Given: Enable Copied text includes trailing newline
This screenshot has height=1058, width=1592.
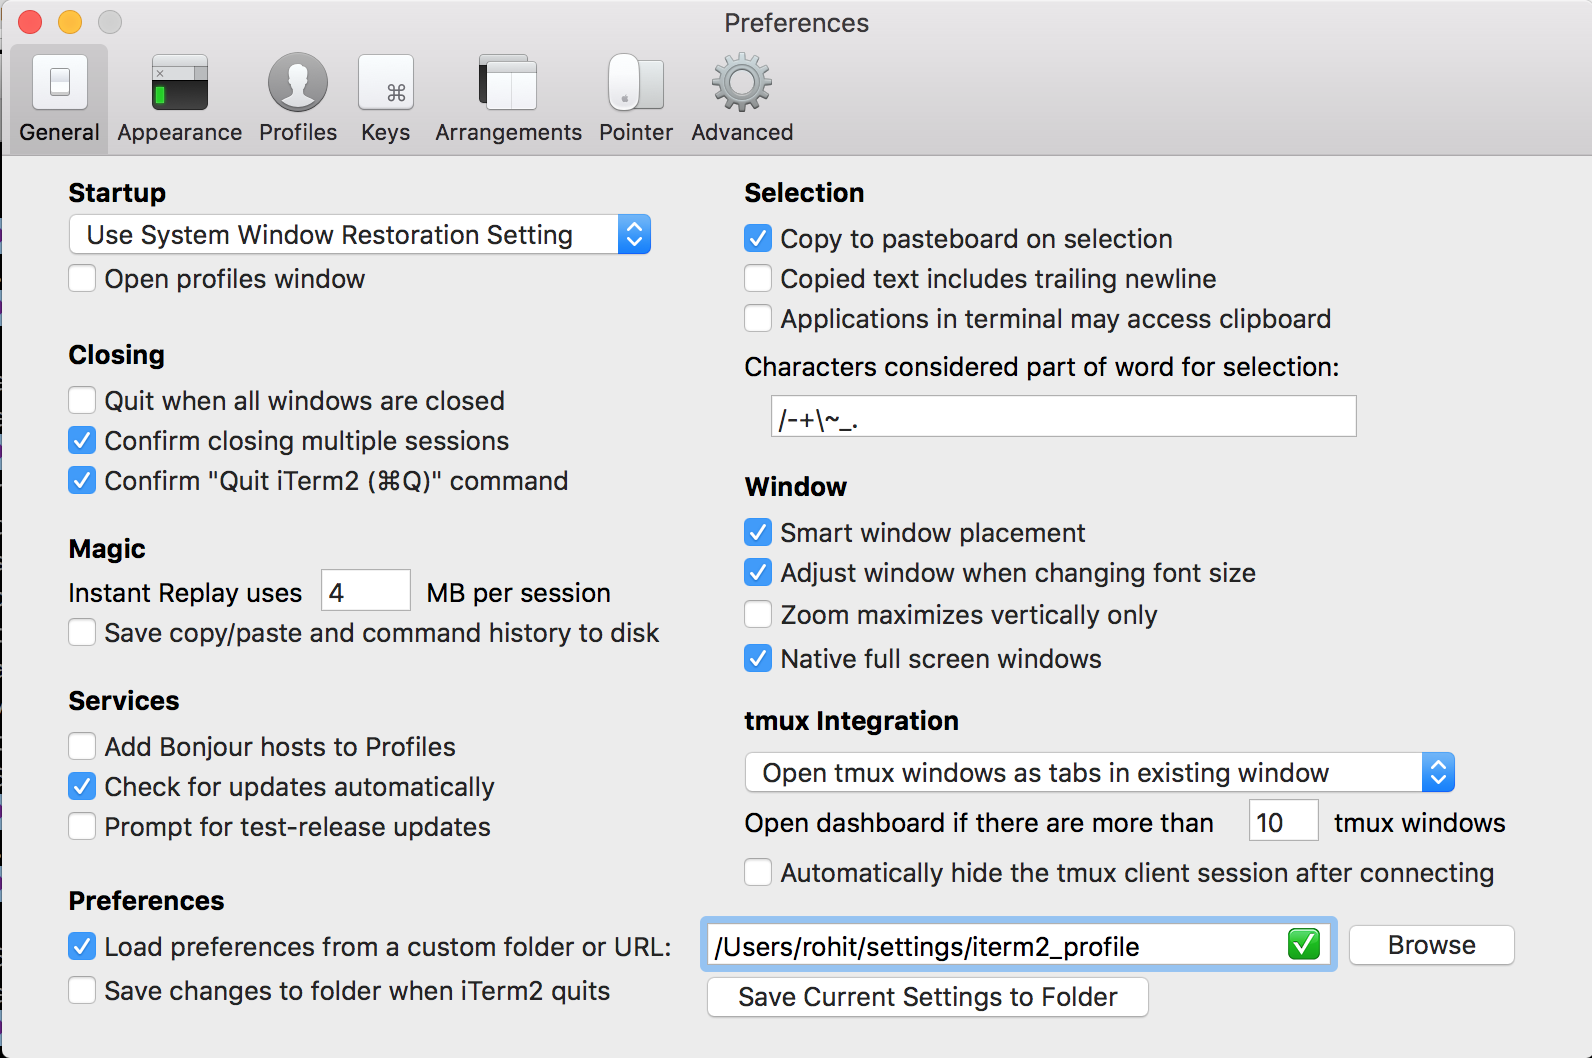Looking at the screenshot, I should (758, 278).
